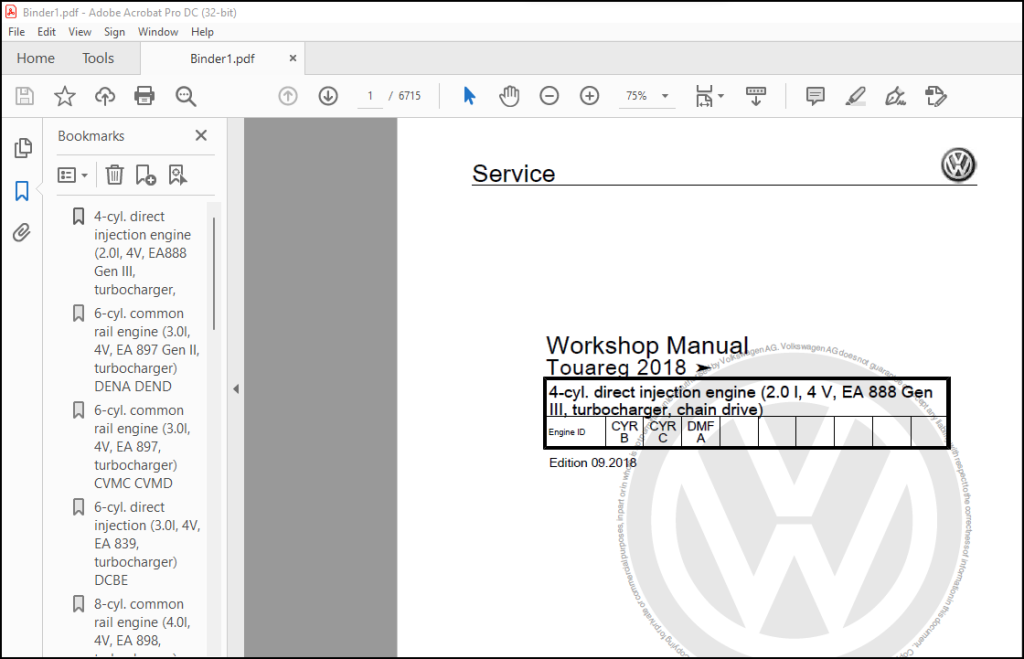Open the View menu
This screenshot has height=659, width=1024.
coord(80,32)
